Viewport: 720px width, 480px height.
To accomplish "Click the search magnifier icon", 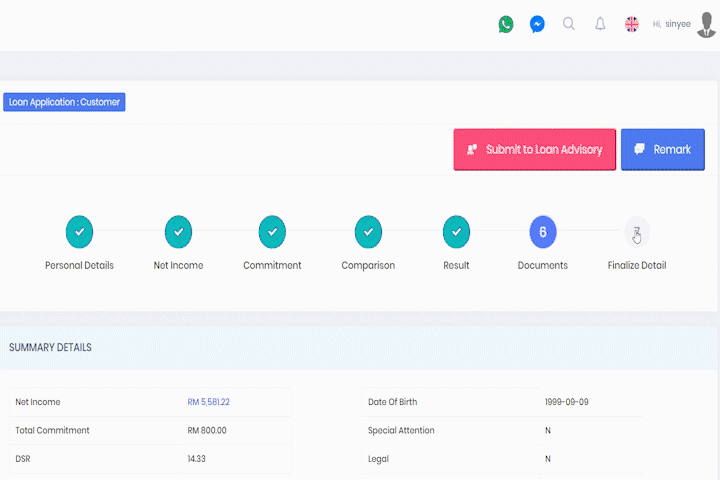I will tap(568, 23).
